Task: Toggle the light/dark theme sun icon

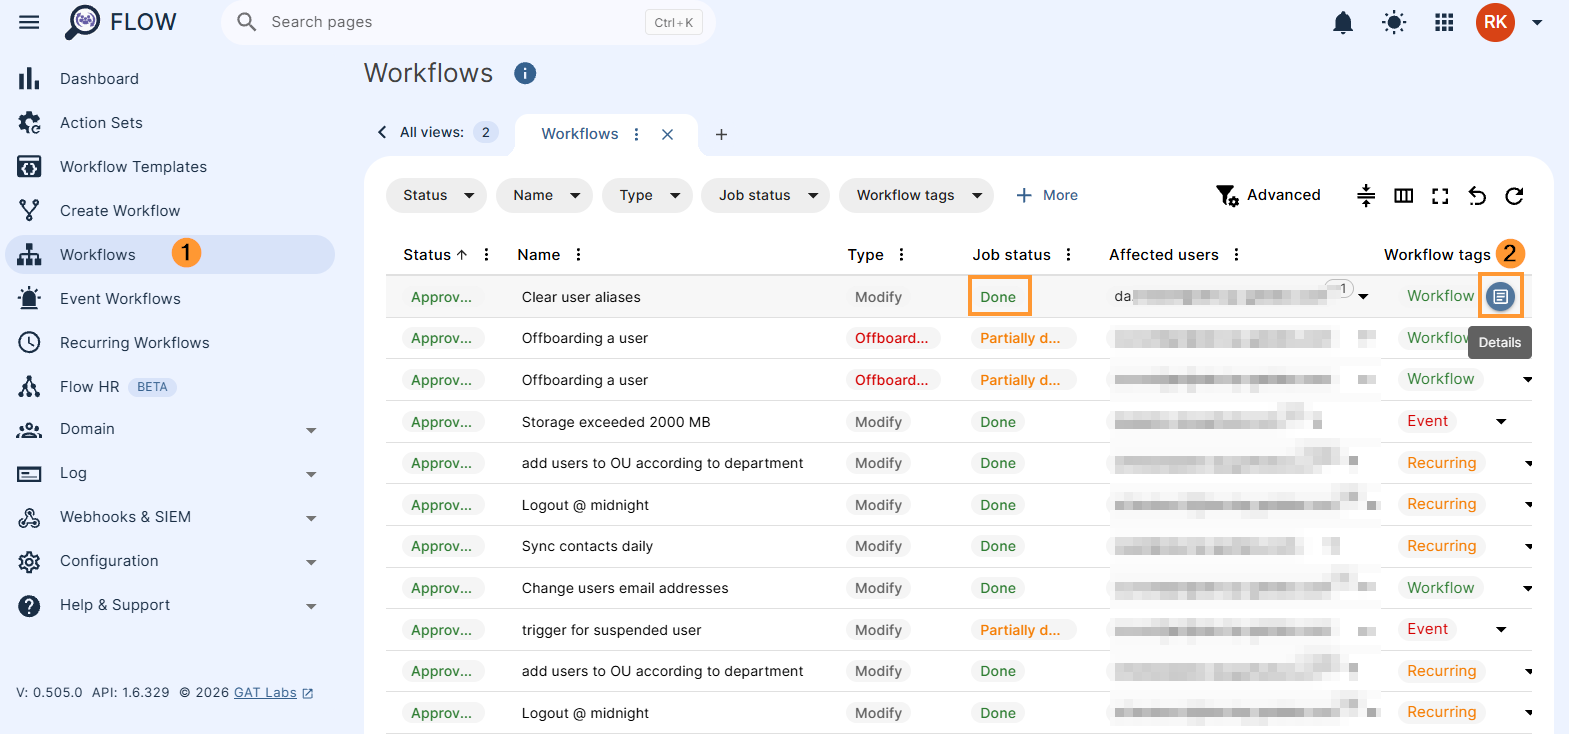Action: pos(1394,22)
